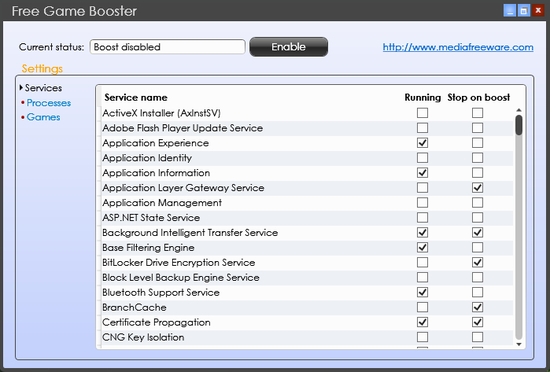Uncheck Running for Certificate Propagation
This screenshot has height=372, width=550.
[422, 323]
